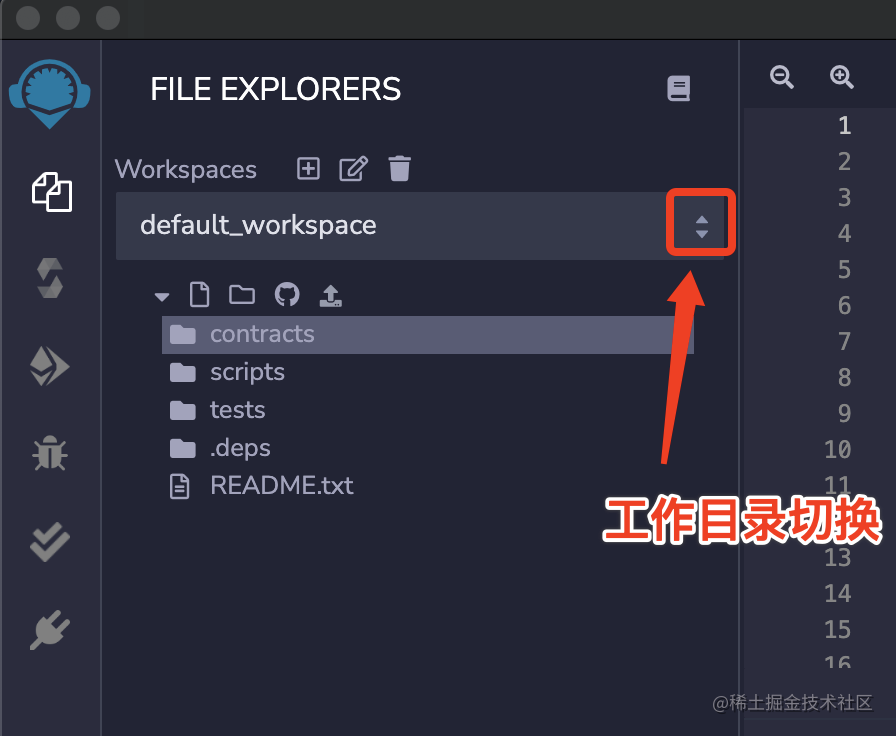Delete the current workspace

click(400, 168)
